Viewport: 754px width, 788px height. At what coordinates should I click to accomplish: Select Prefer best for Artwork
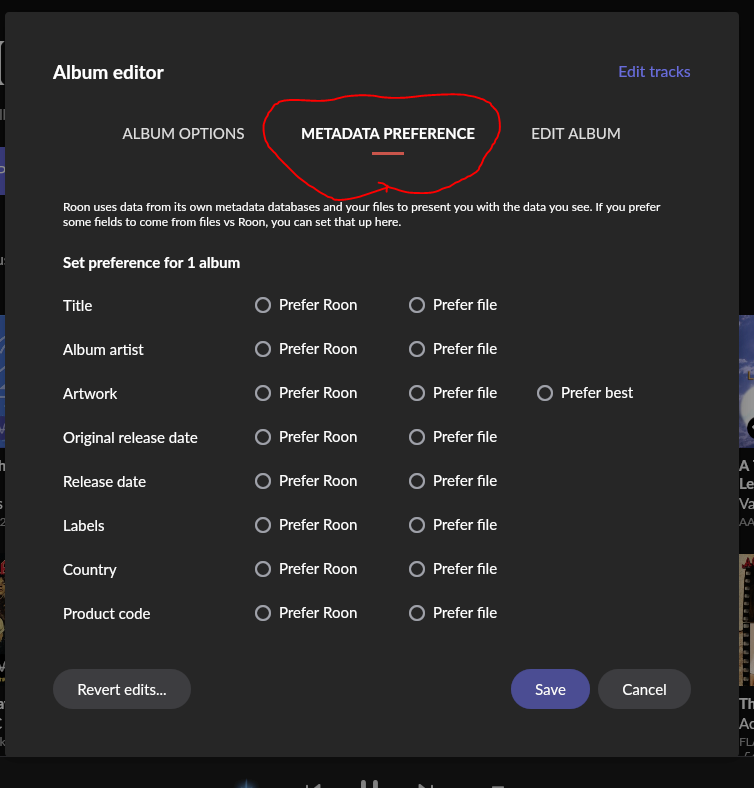pyautogui.click(x=545, y=393)
